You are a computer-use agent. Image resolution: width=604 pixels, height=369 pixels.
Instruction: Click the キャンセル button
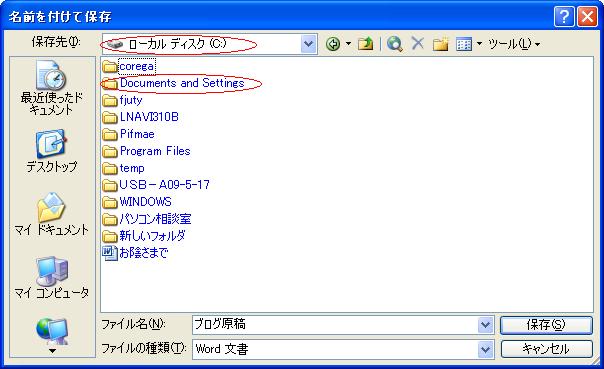pyautogui.click(x=546, y=349)
